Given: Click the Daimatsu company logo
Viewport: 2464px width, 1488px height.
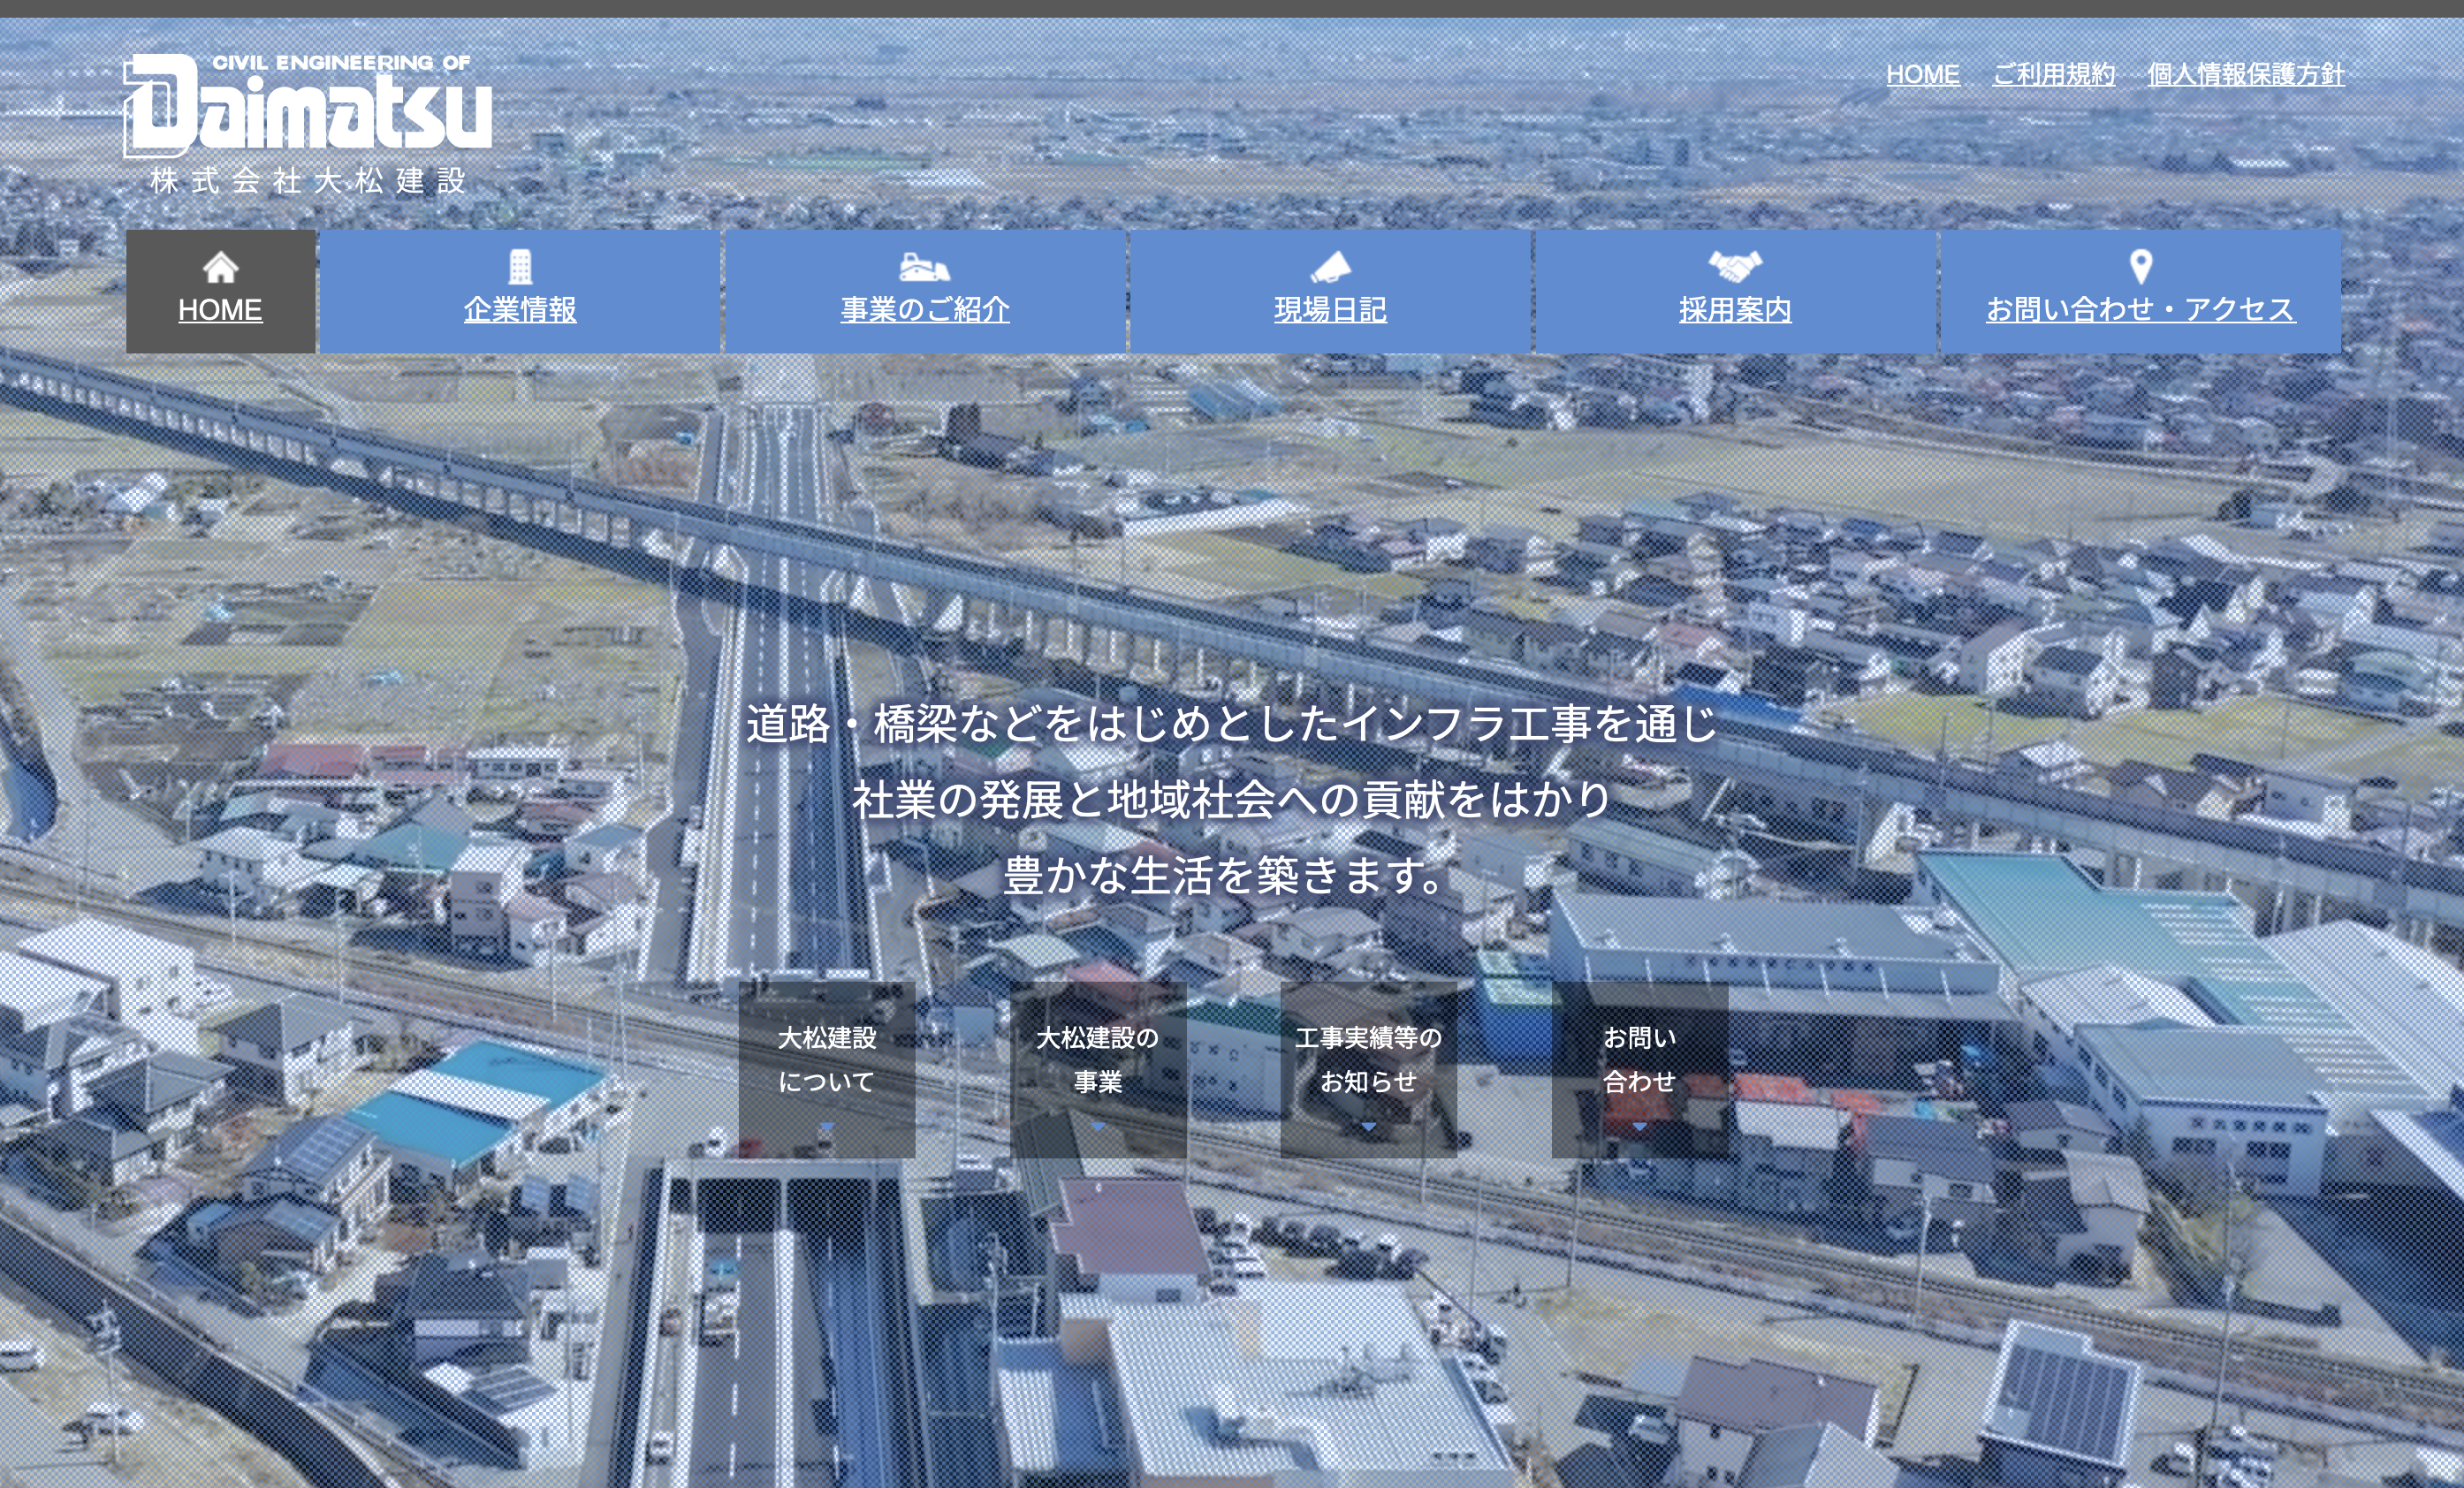Looking at the screenshot, I should pyautogui.click(x=307, y=122).
